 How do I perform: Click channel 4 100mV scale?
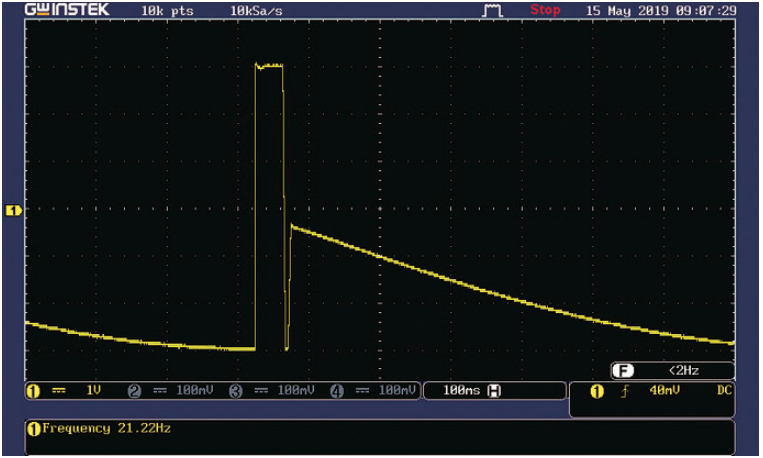[x=397, y=390]
